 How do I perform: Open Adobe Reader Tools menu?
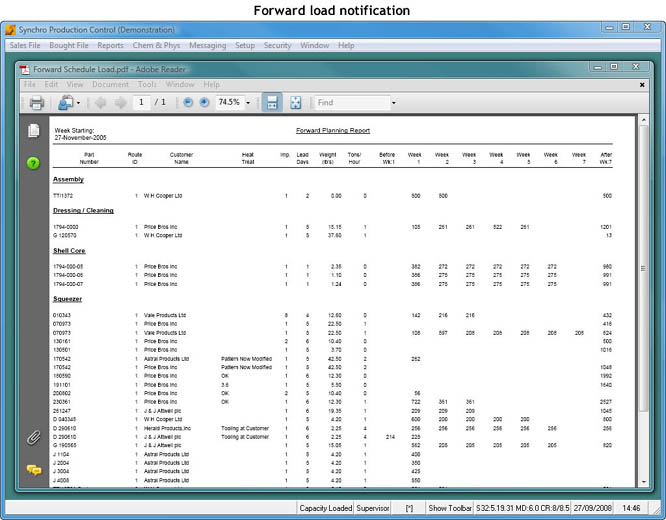[x=147, y=85]
